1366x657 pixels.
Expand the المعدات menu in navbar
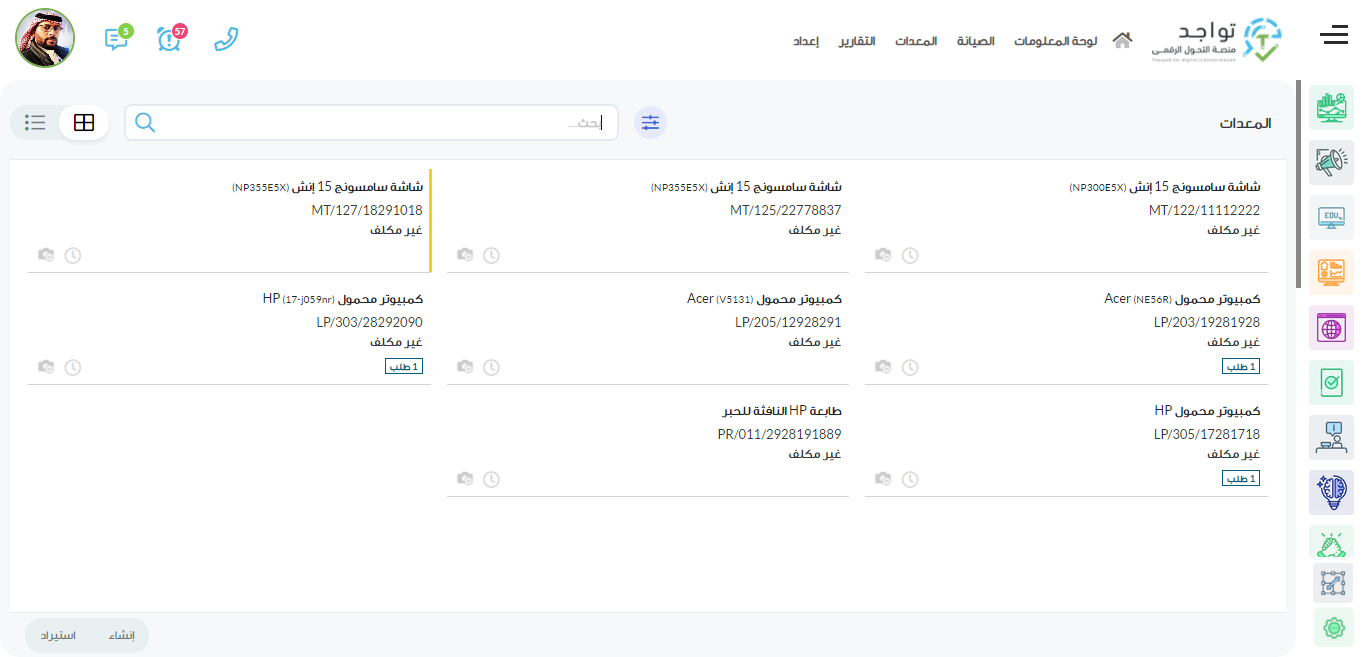pos(915,41)
